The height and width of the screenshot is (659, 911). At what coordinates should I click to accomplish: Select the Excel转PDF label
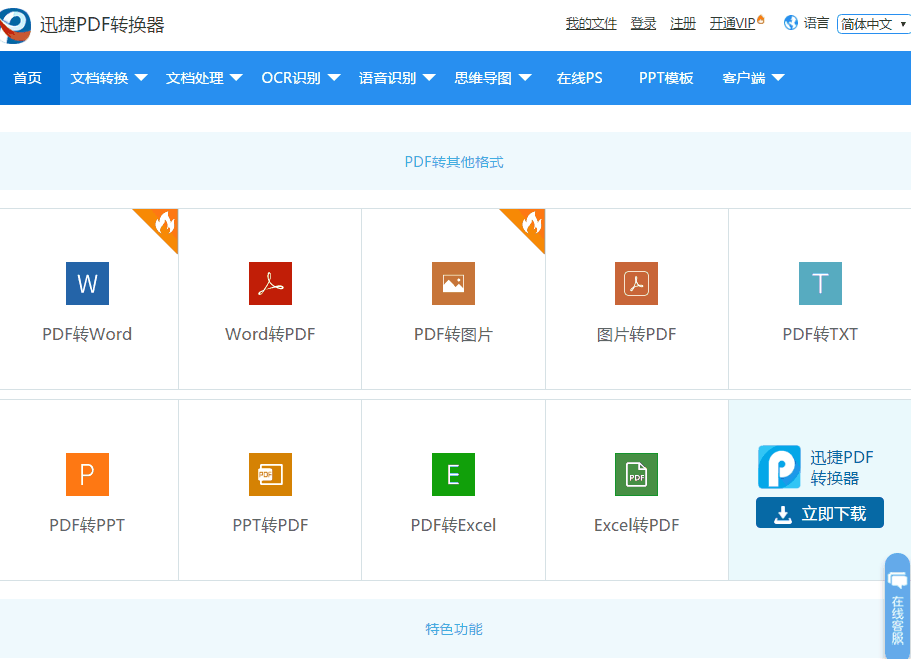636,525
